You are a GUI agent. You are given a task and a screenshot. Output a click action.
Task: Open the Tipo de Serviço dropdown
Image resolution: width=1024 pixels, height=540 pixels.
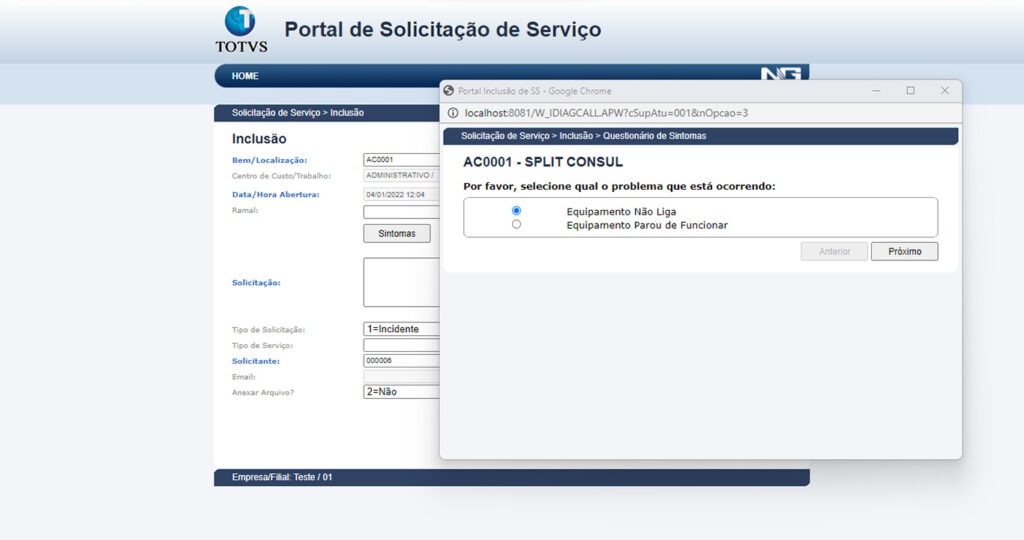point(402,345)
